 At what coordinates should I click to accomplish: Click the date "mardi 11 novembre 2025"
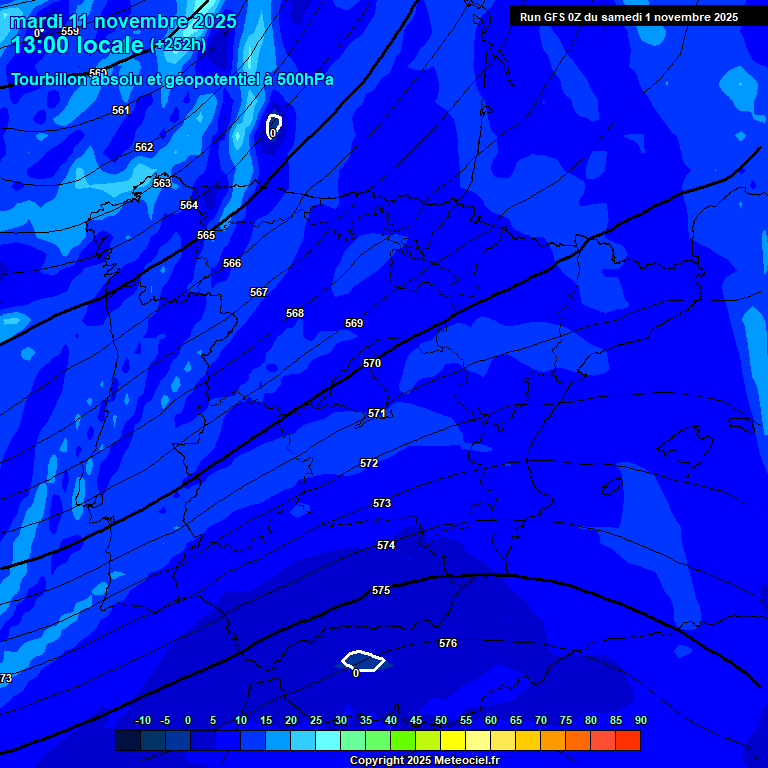tap(124, 21)
